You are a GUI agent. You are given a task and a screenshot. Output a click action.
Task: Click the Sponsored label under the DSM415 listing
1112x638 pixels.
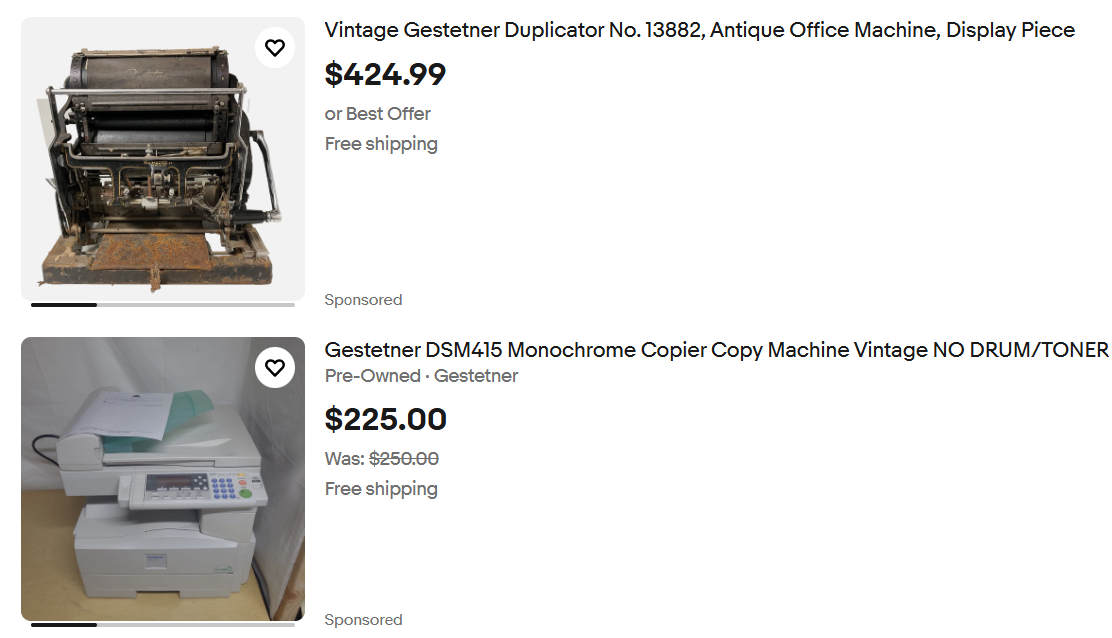click(363, 620)
